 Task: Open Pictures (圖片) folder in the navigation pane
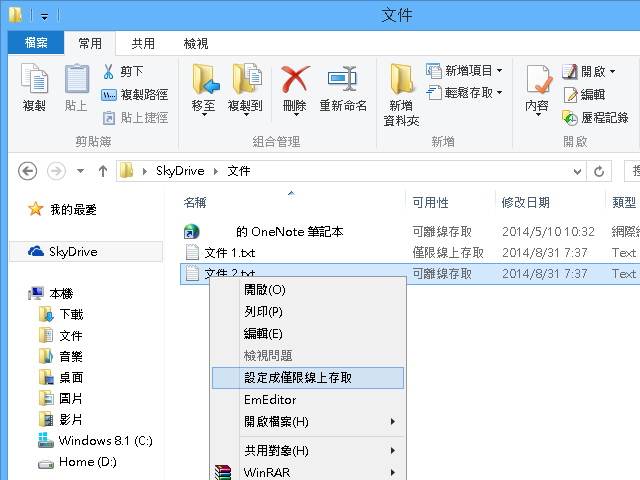[x=61, y=398]
